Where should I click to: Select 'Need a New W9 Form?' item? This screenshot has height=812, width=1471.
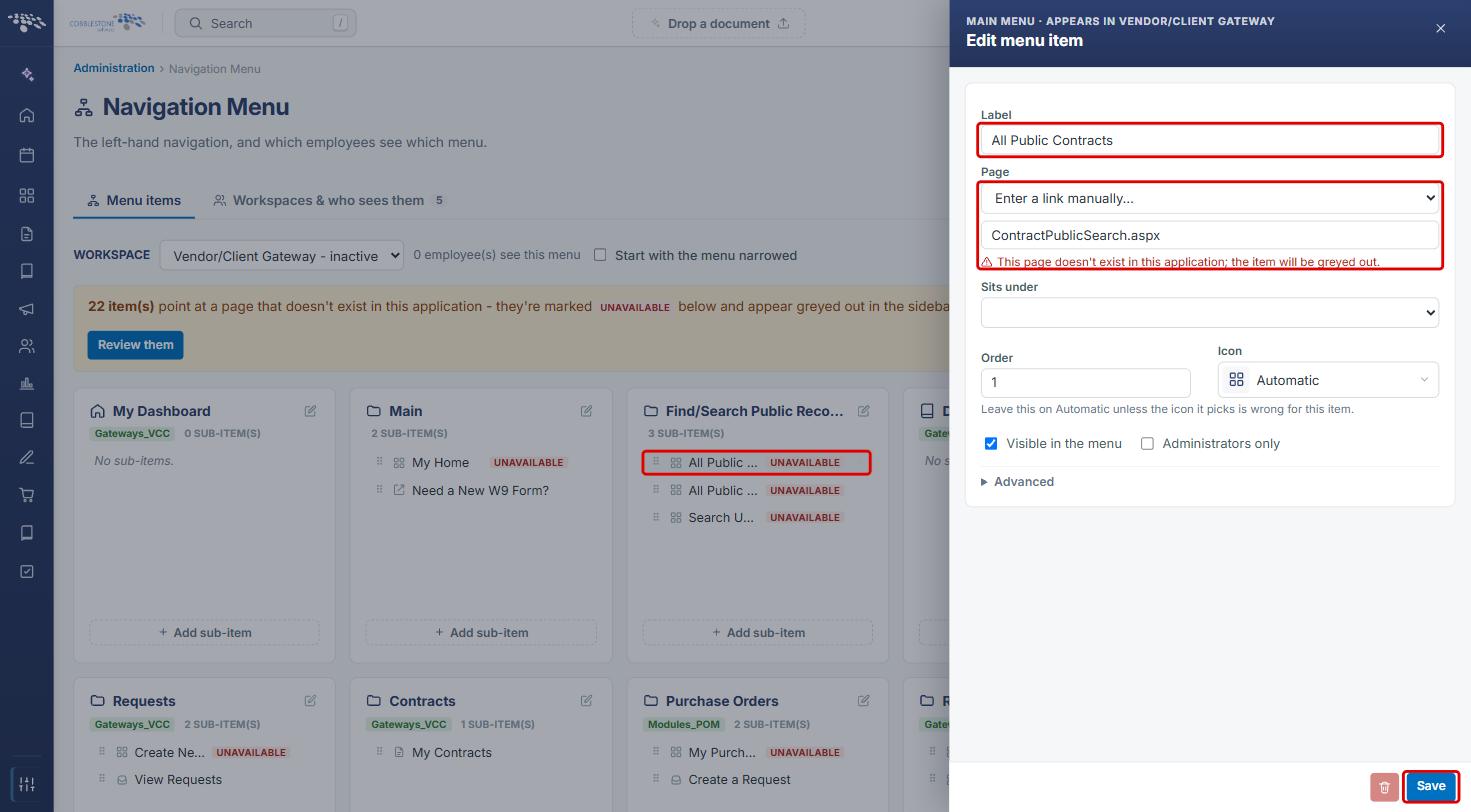tap(481, 490)
